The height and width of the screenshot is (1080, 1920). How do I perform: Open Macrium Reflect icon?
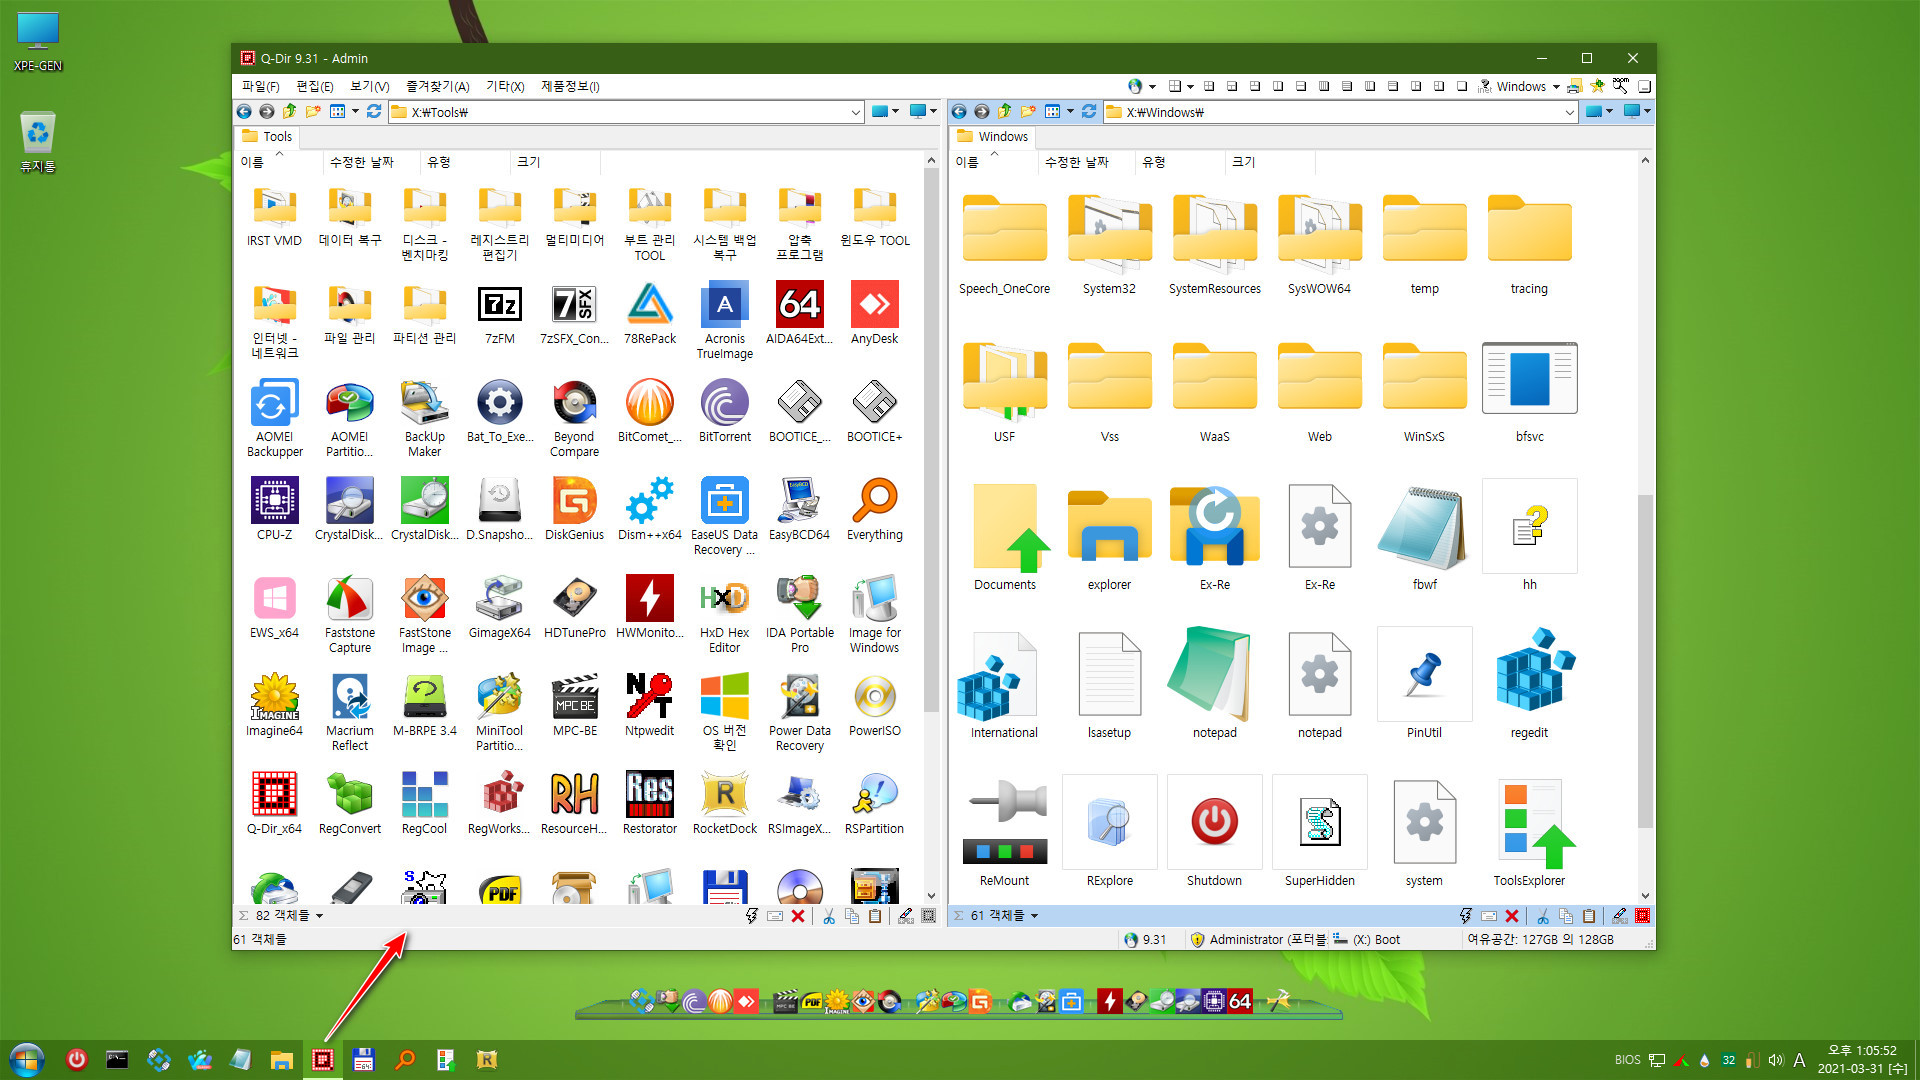click(x=349, y=713)
